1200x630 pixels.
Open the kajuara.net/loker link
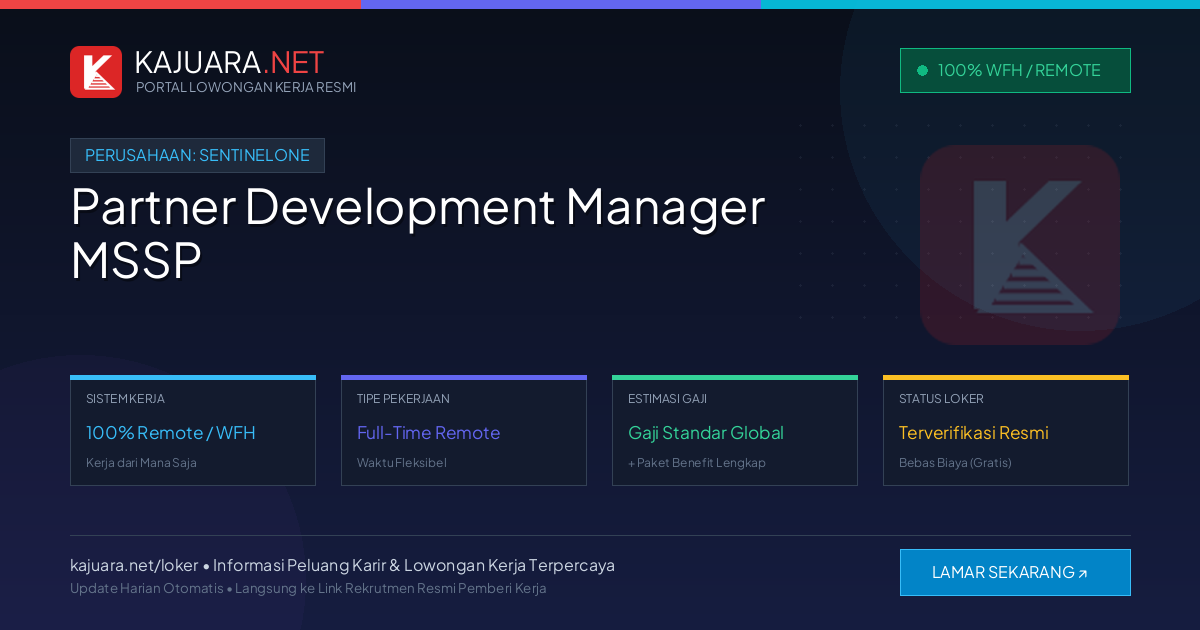point(134,565)
